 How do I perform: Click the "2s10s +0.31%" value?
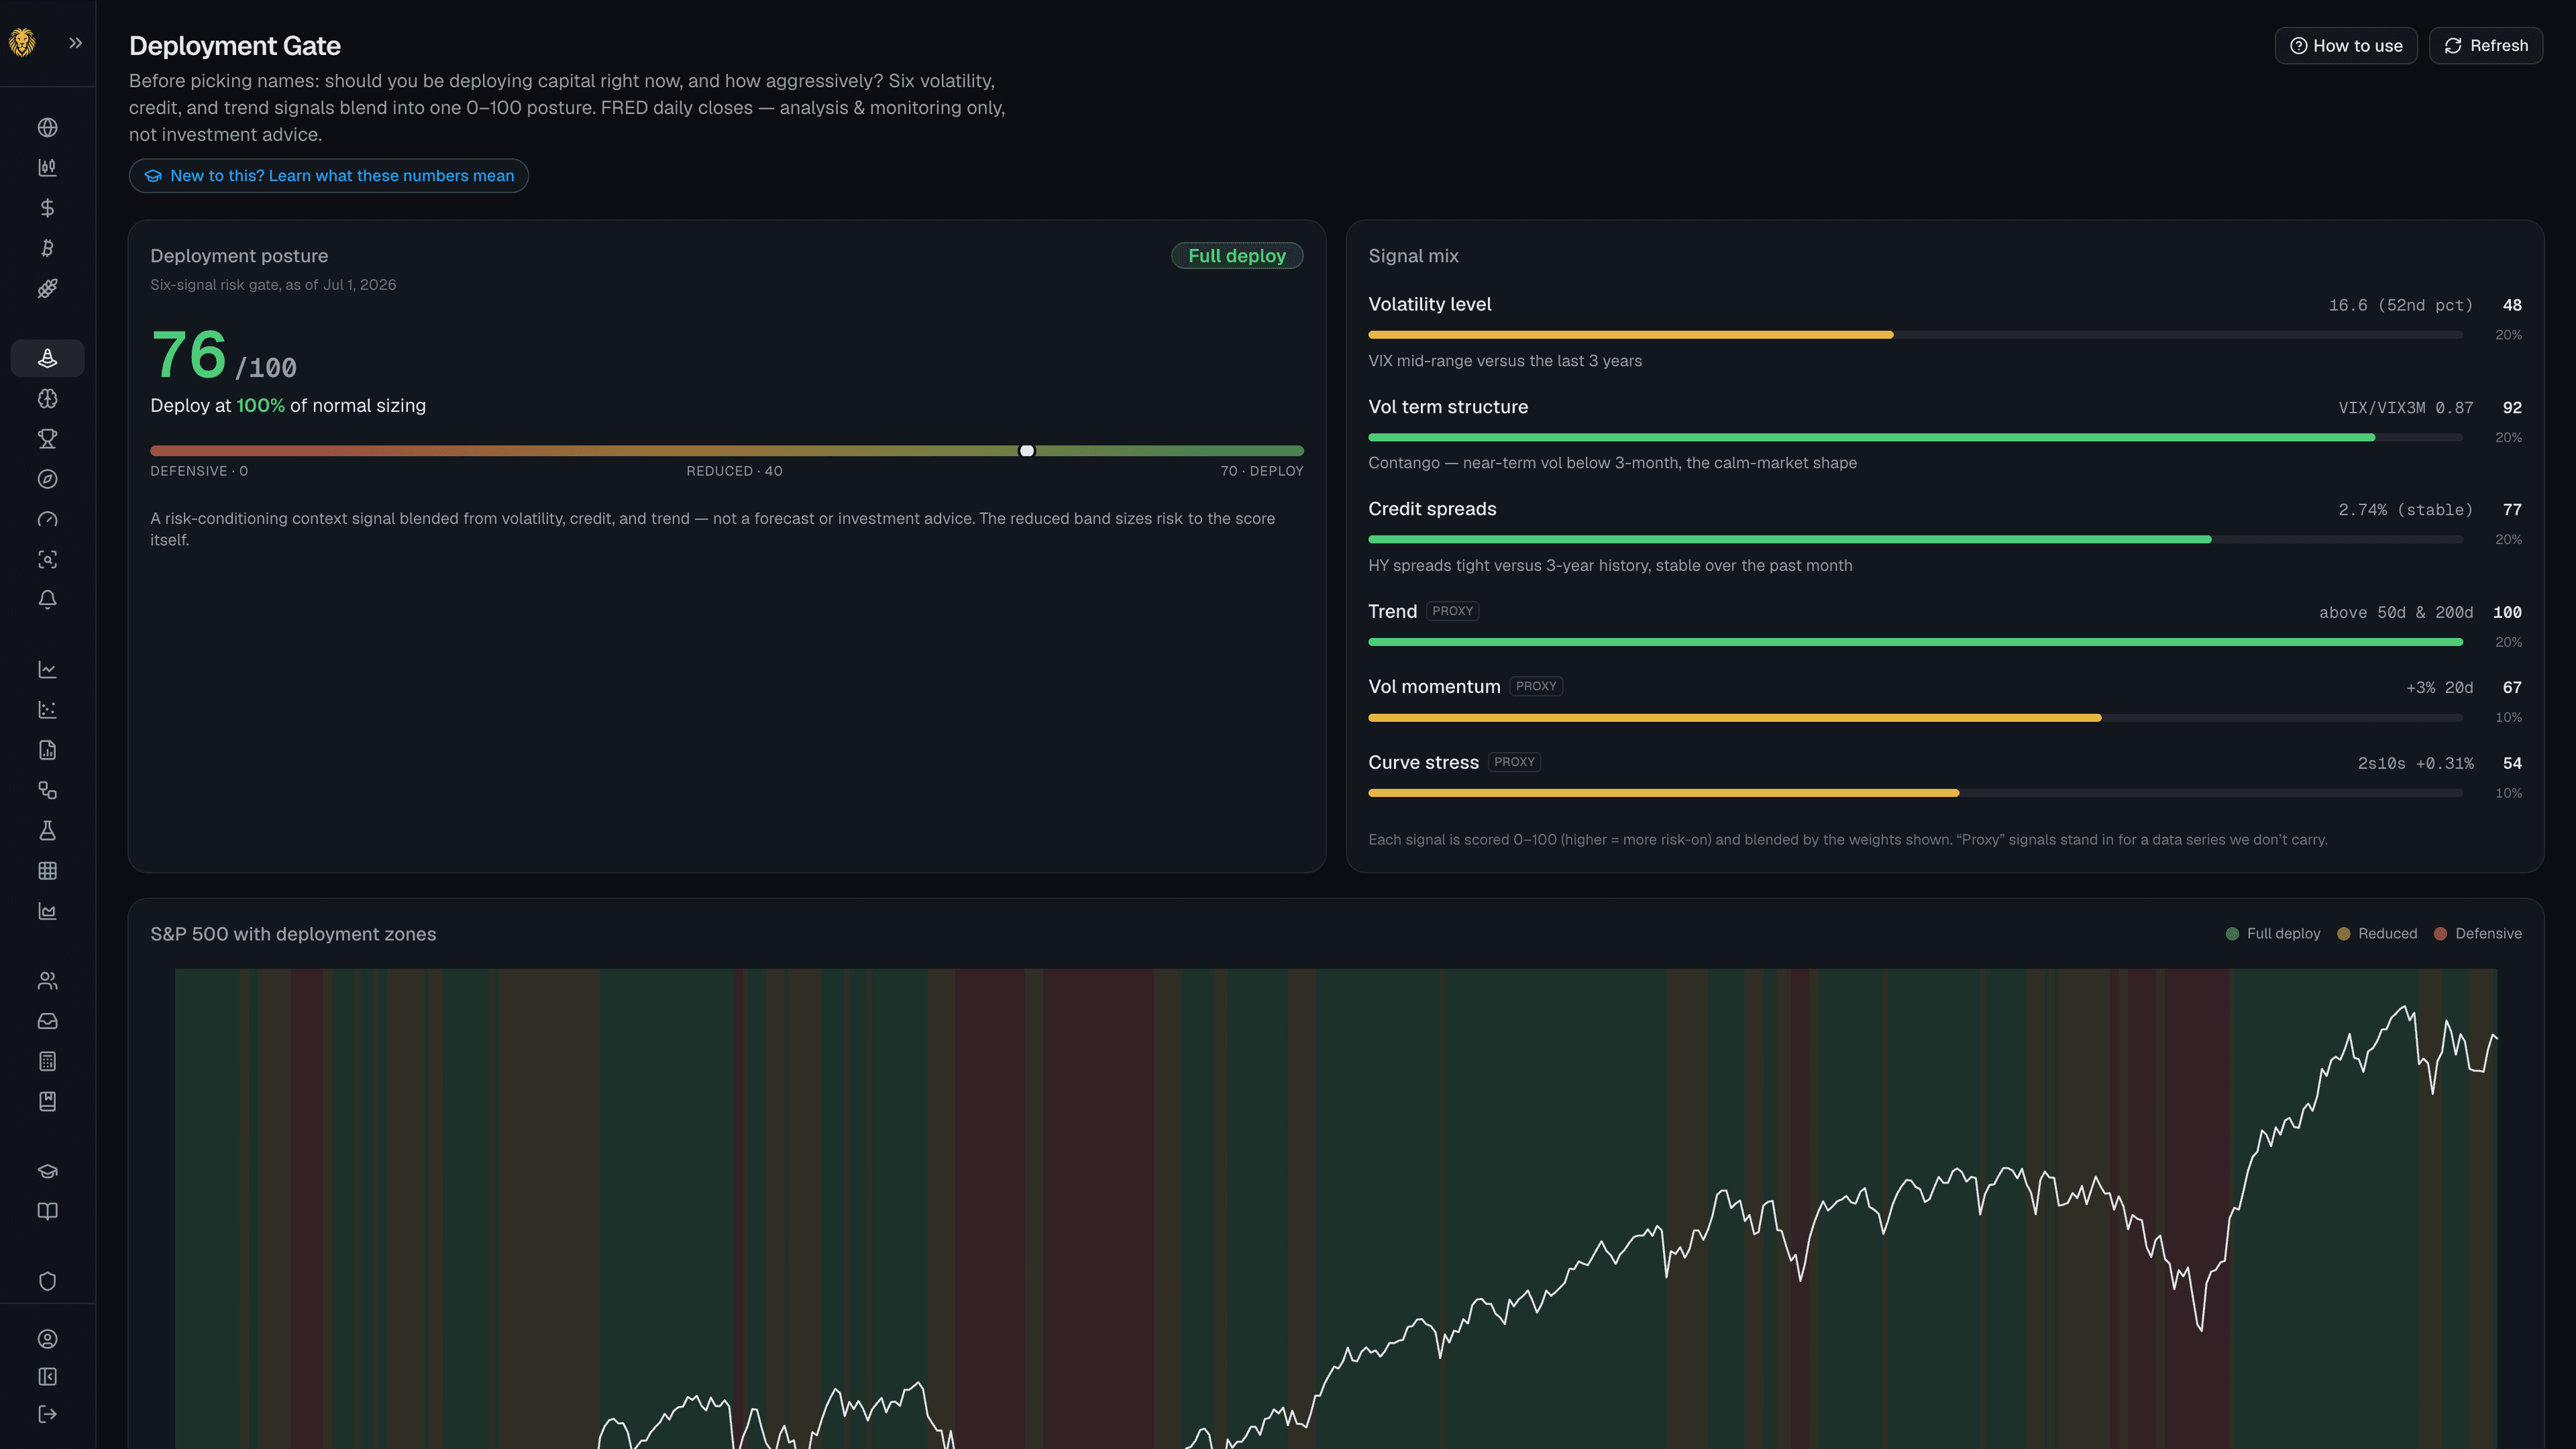pos(2415,764)
